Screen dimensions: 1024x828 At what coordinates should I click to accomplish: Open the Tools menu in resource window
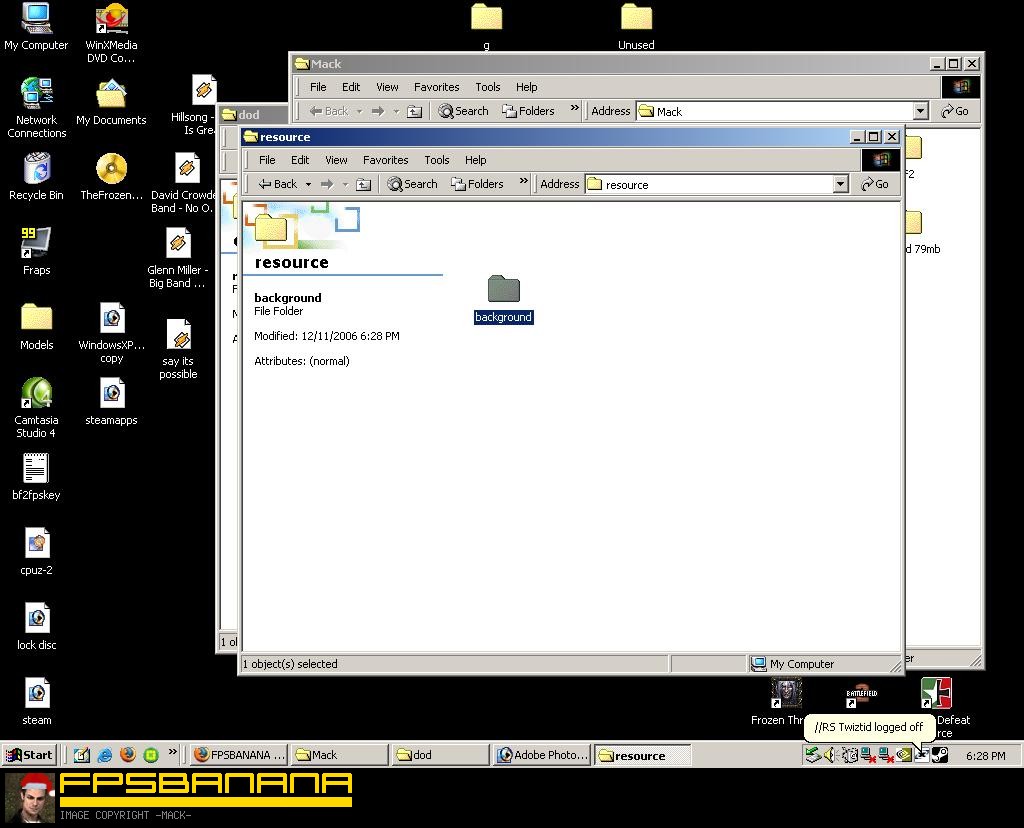(437, 160)
